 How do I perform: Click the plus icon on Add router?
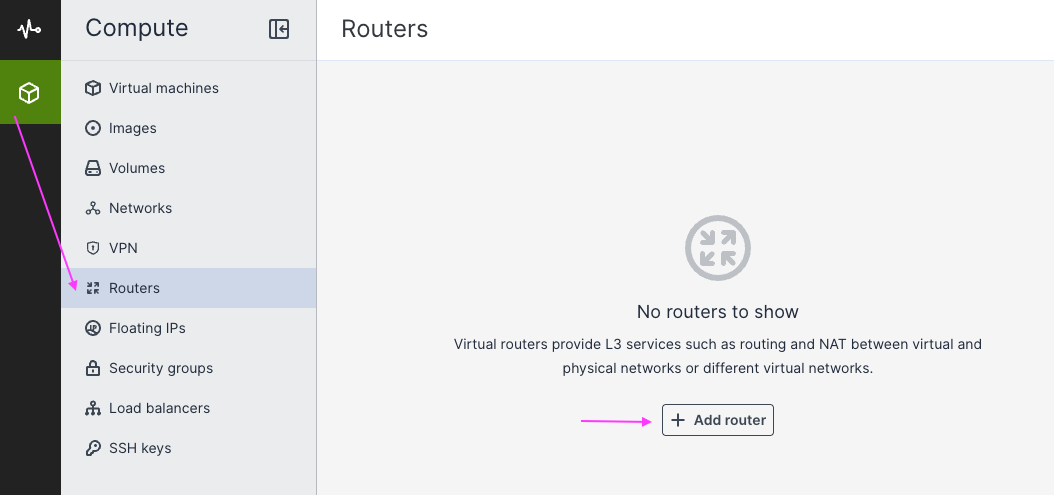[x=678, y=420]
